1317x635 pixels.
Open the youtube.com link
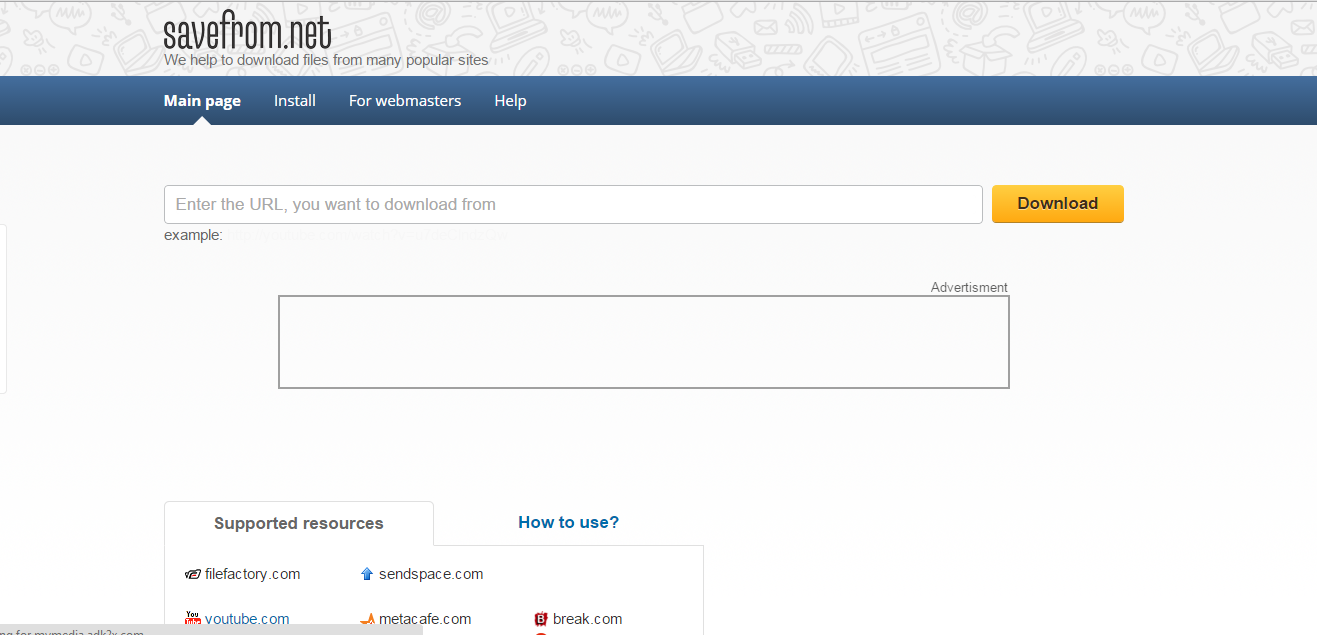(247, 619)
